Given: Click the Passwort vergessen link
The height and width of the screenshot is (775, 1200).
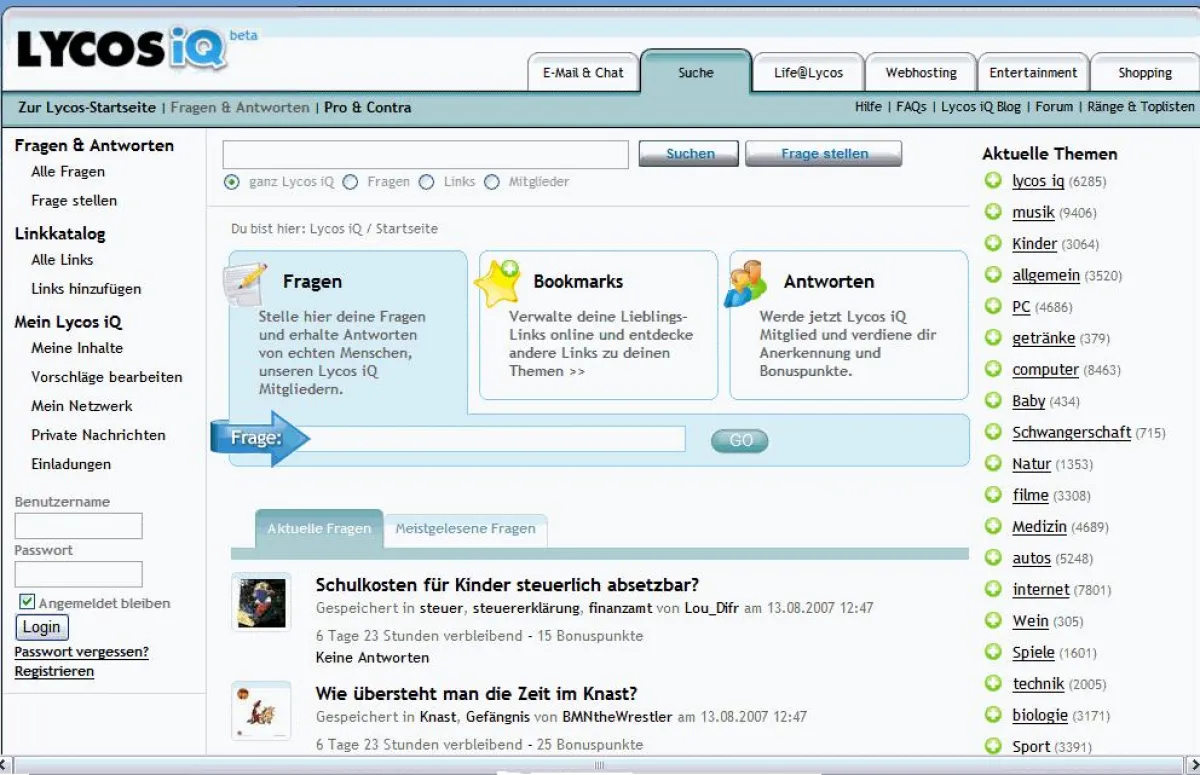Looking at the screenshot, I should (81, 652).
